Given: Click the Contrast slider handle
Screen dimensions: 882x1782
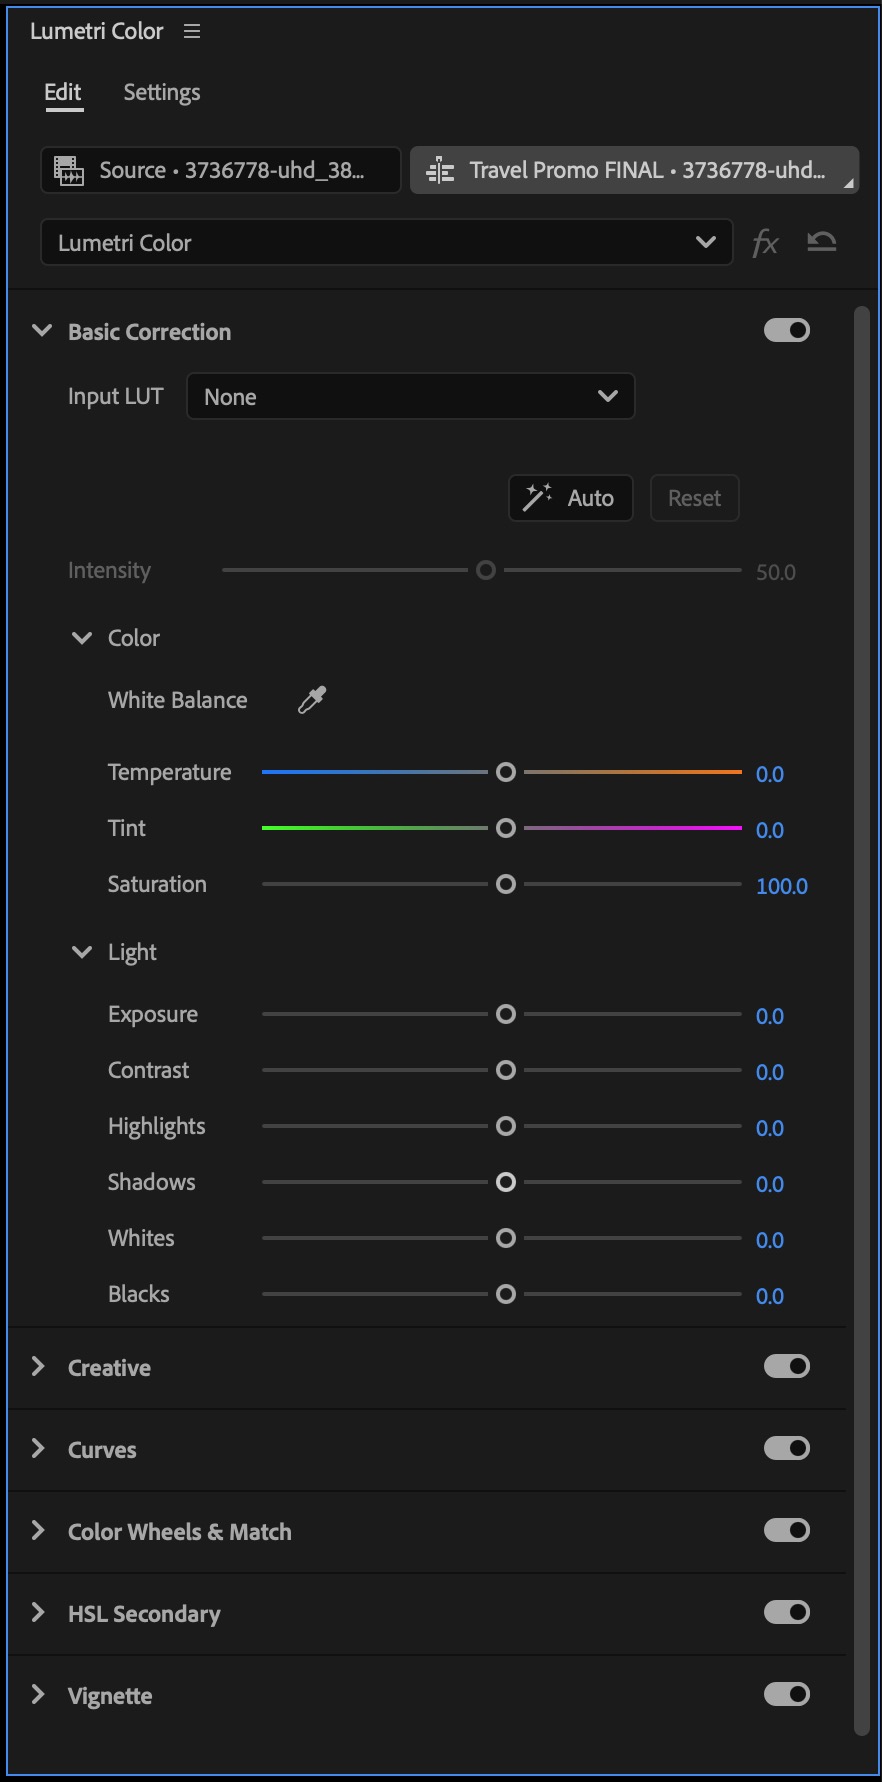Looking at the screenshot, I should click(x=506, y=1070).
